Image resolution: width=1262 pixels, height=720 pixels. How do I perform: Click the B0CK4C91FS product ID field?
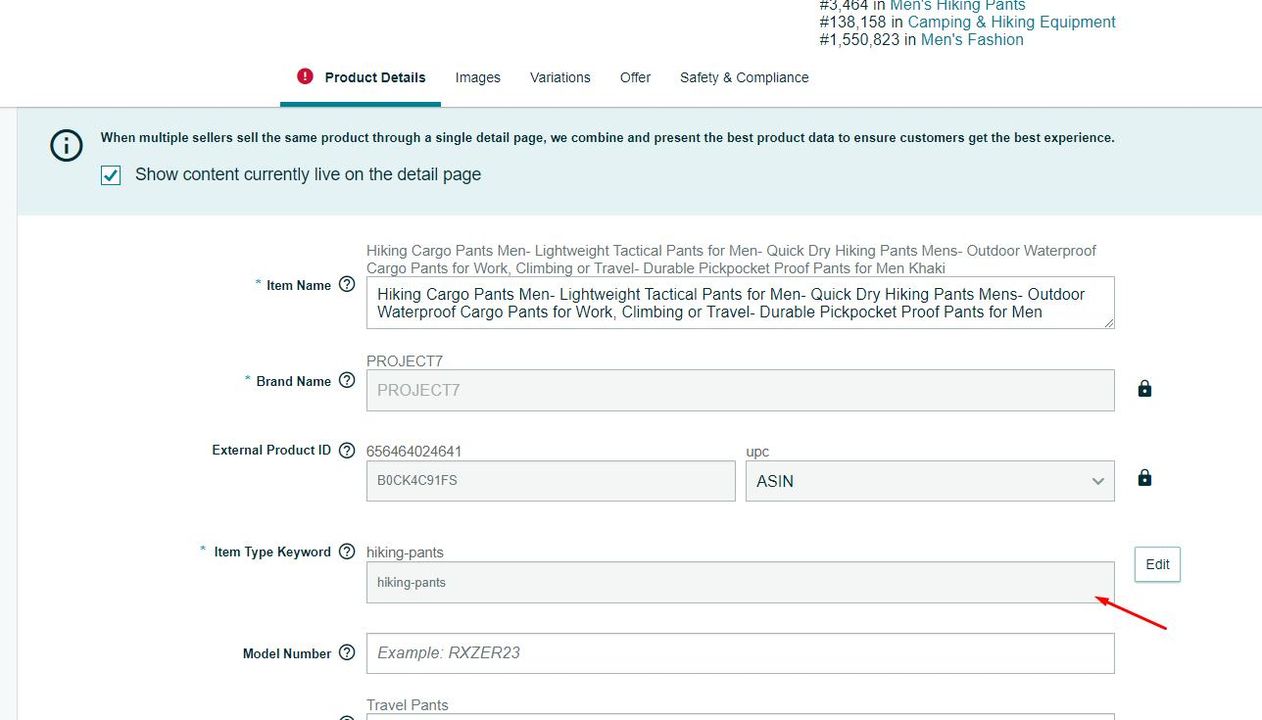pyautogui.click(x=551, y=481)
